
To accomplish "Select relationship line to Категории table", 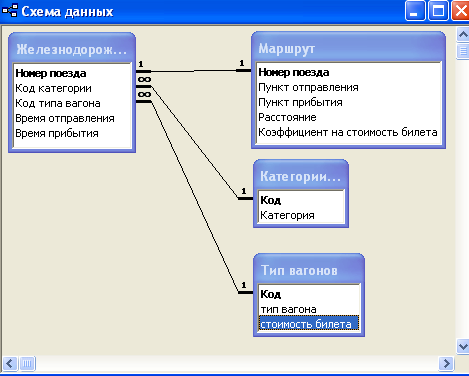I will coord(195,142).
